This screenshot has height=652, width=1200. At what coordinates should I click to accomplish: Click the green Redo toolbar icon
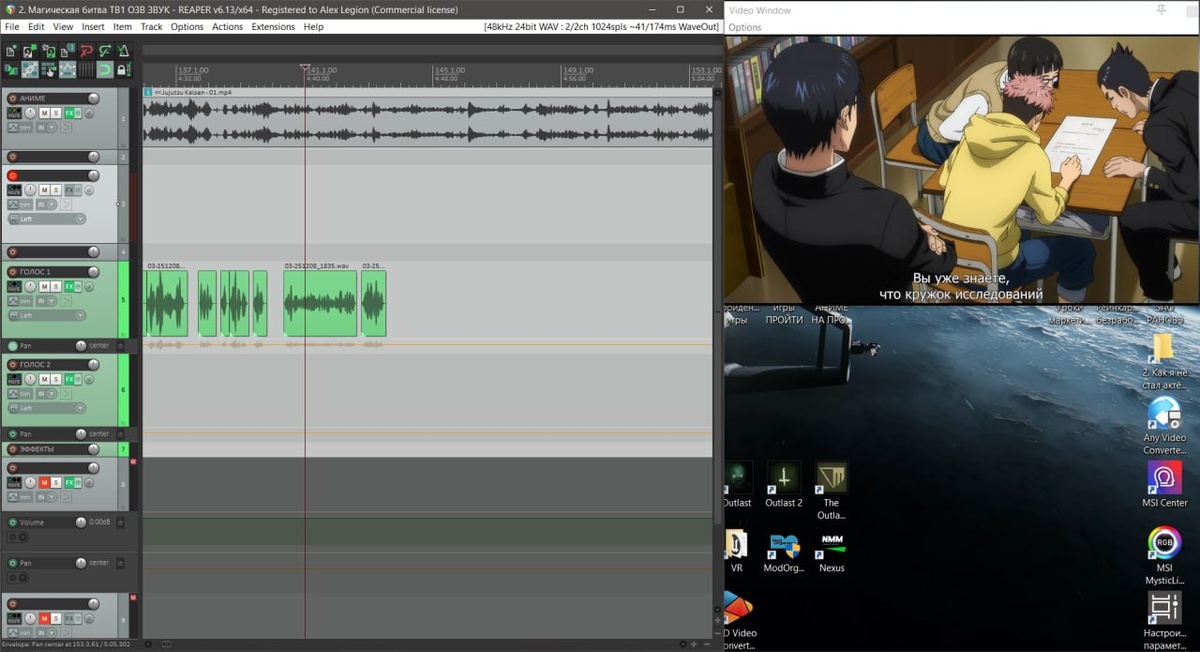coord(105,51)
